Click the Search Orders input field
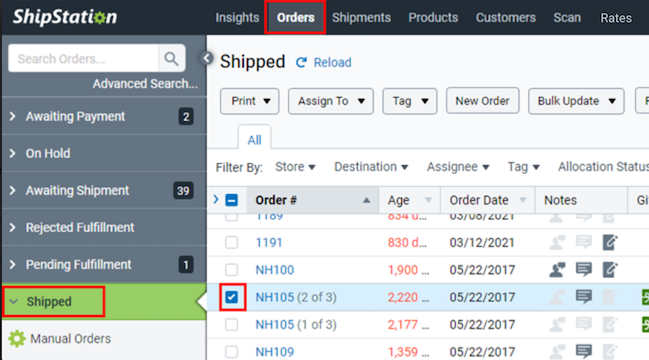 point(84,58)
